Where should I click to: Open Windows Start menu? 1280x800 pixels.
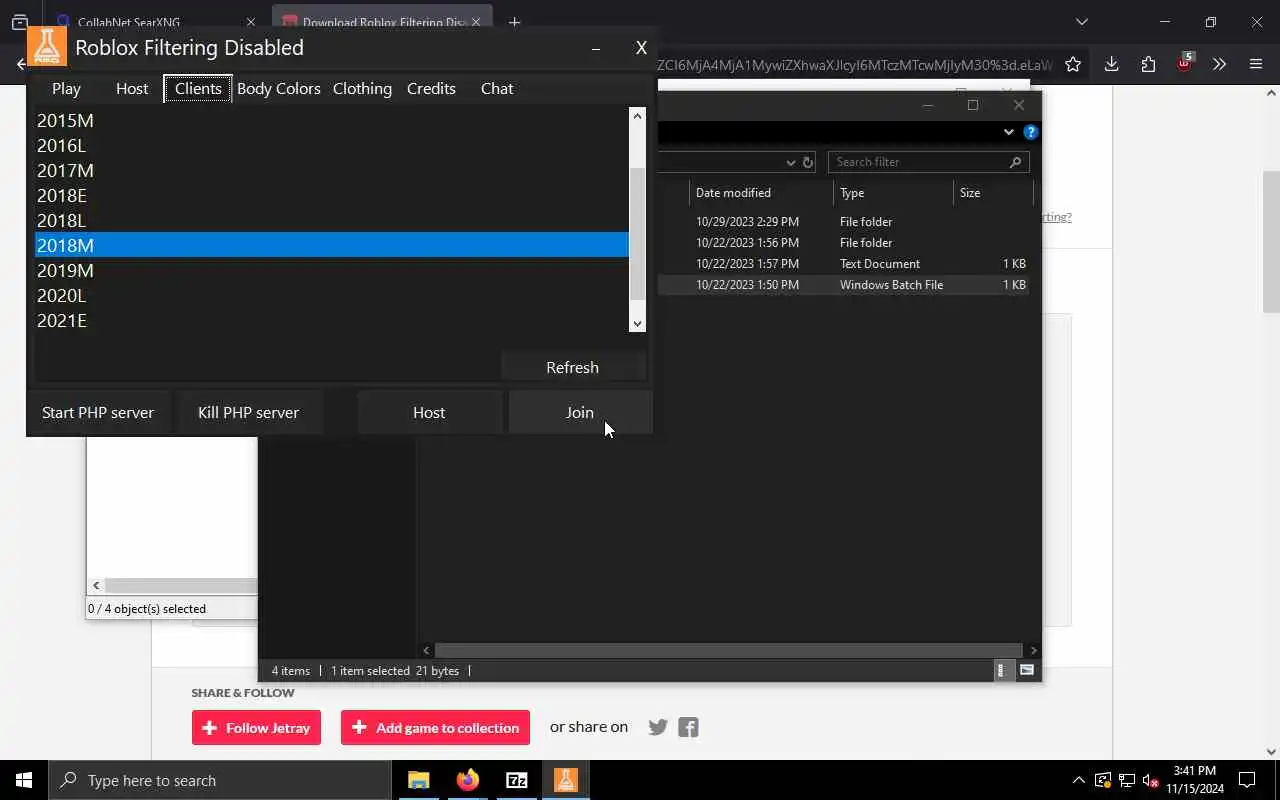point(24,780)
